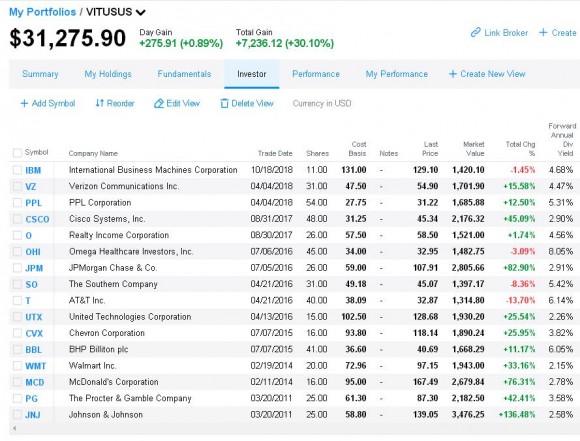Open the VZ ticker link
The height and width of the screenshot is (441, 580).
coord(31,186)
